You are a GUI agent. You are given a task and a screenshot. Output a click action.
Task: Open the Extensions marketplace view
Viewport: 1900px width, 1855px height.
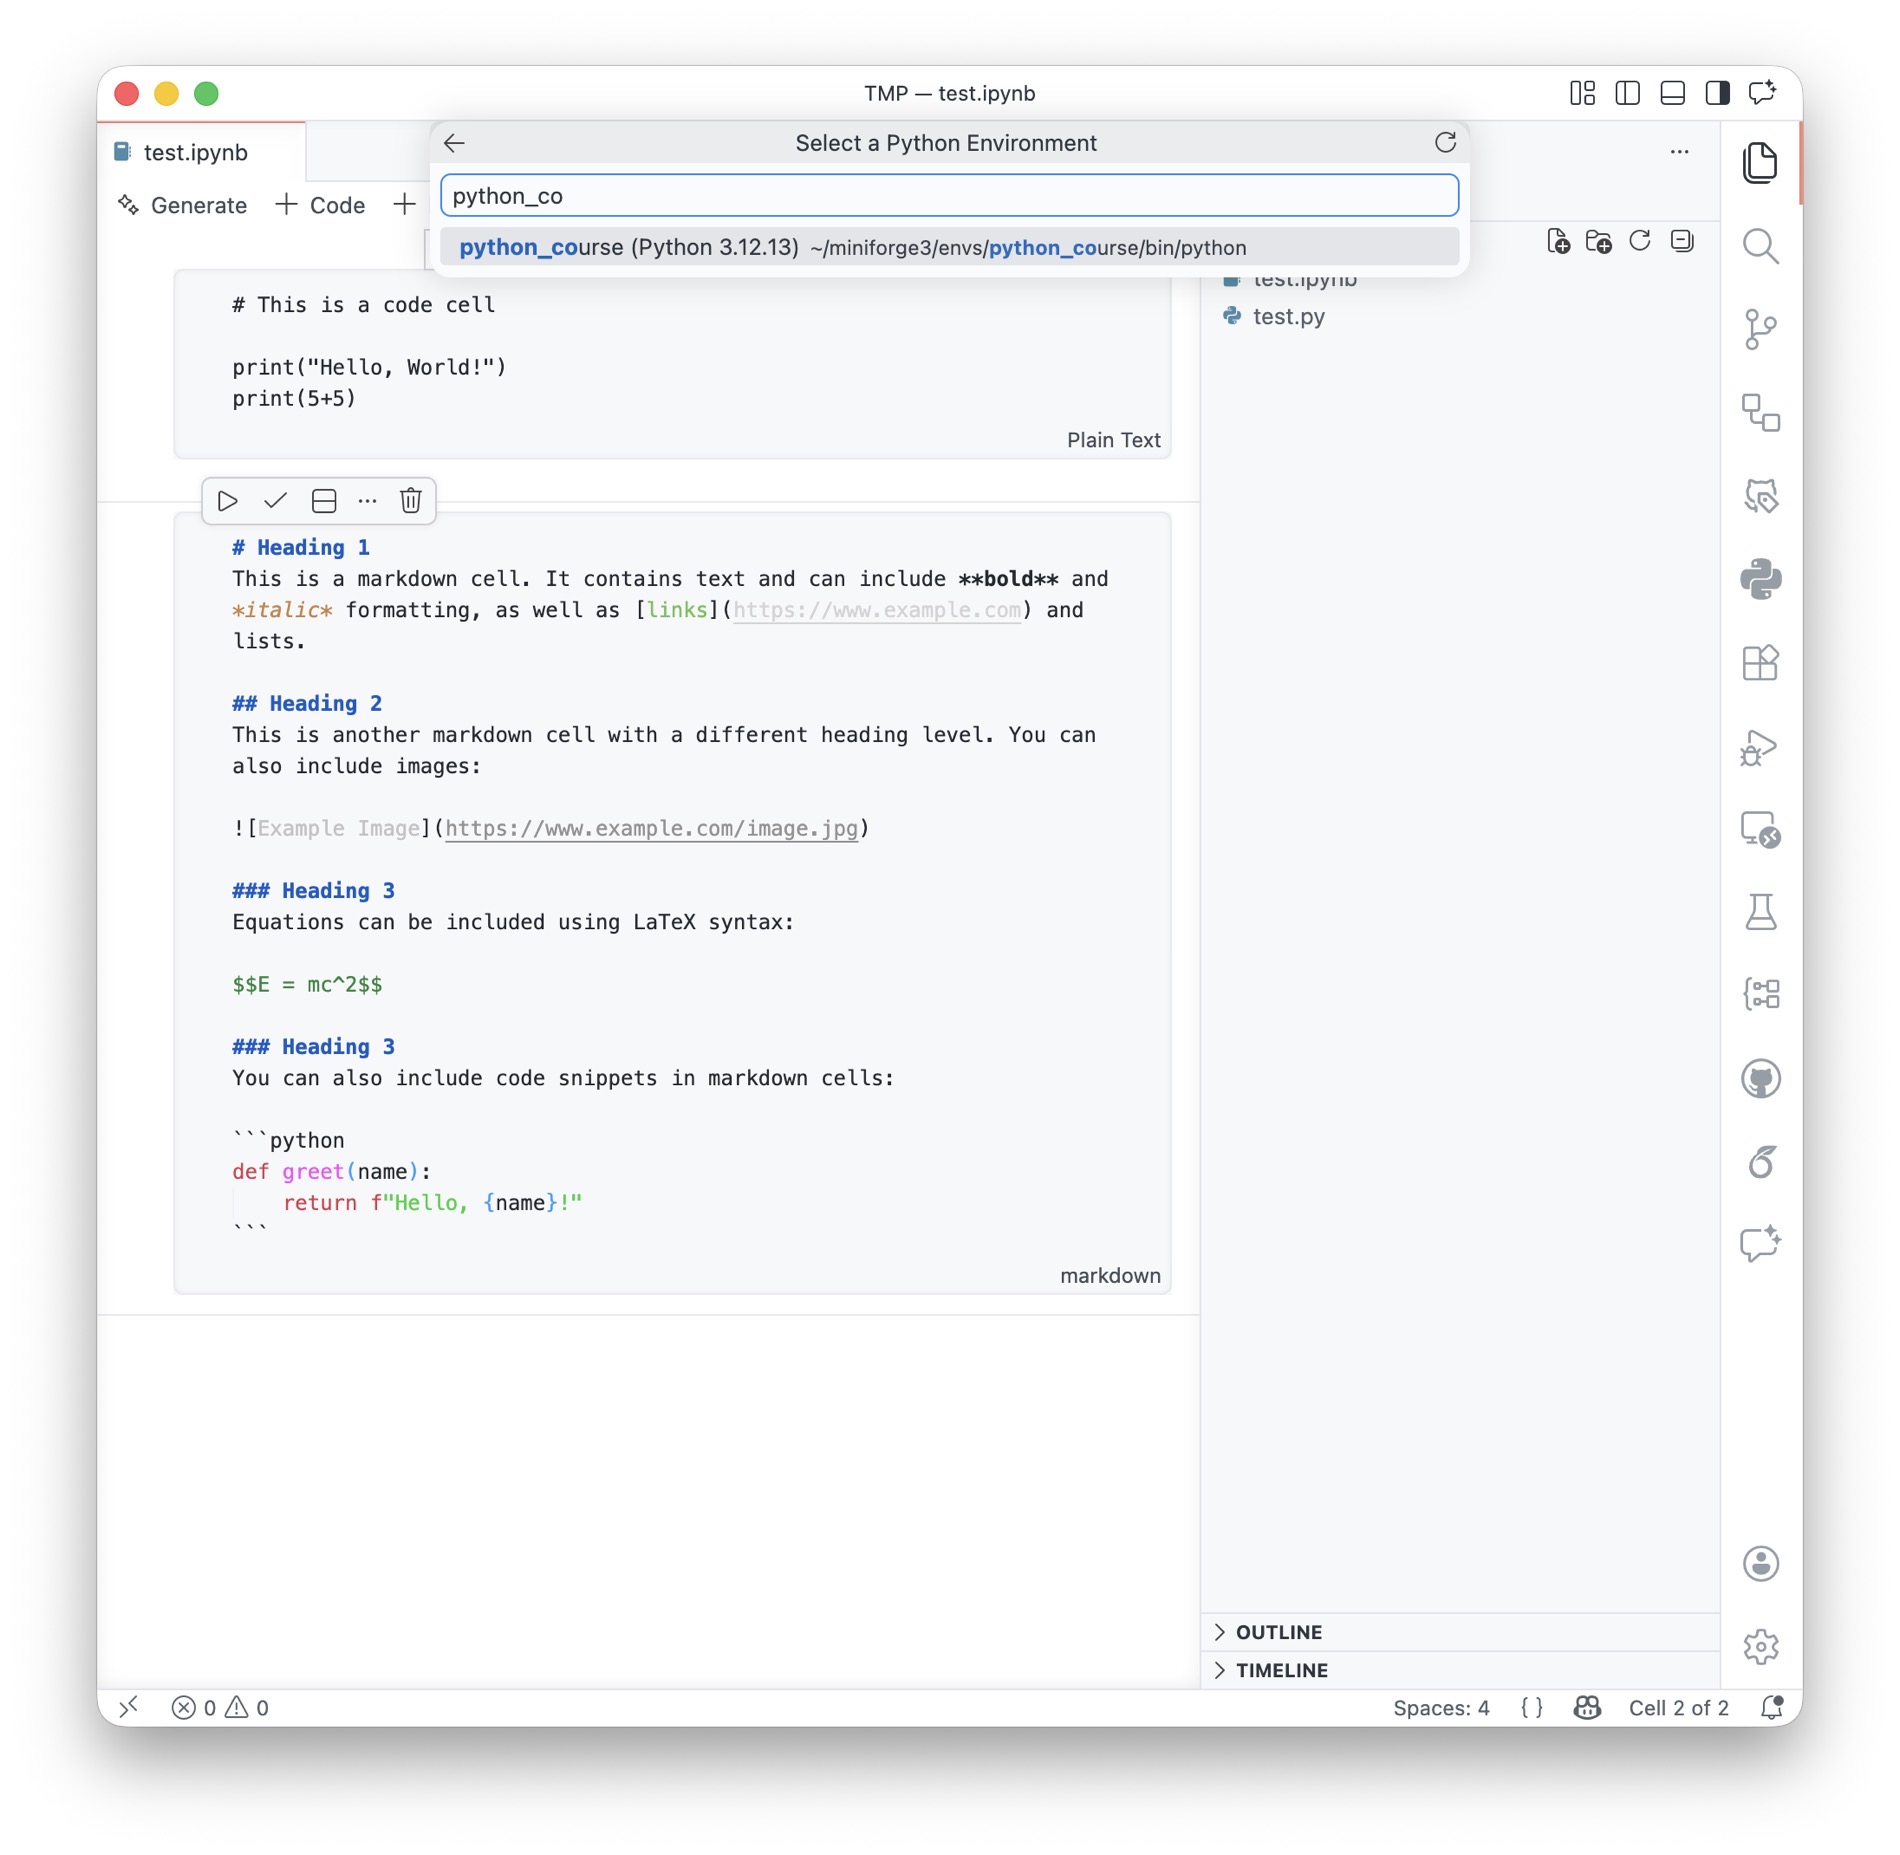pos(1759,663)
